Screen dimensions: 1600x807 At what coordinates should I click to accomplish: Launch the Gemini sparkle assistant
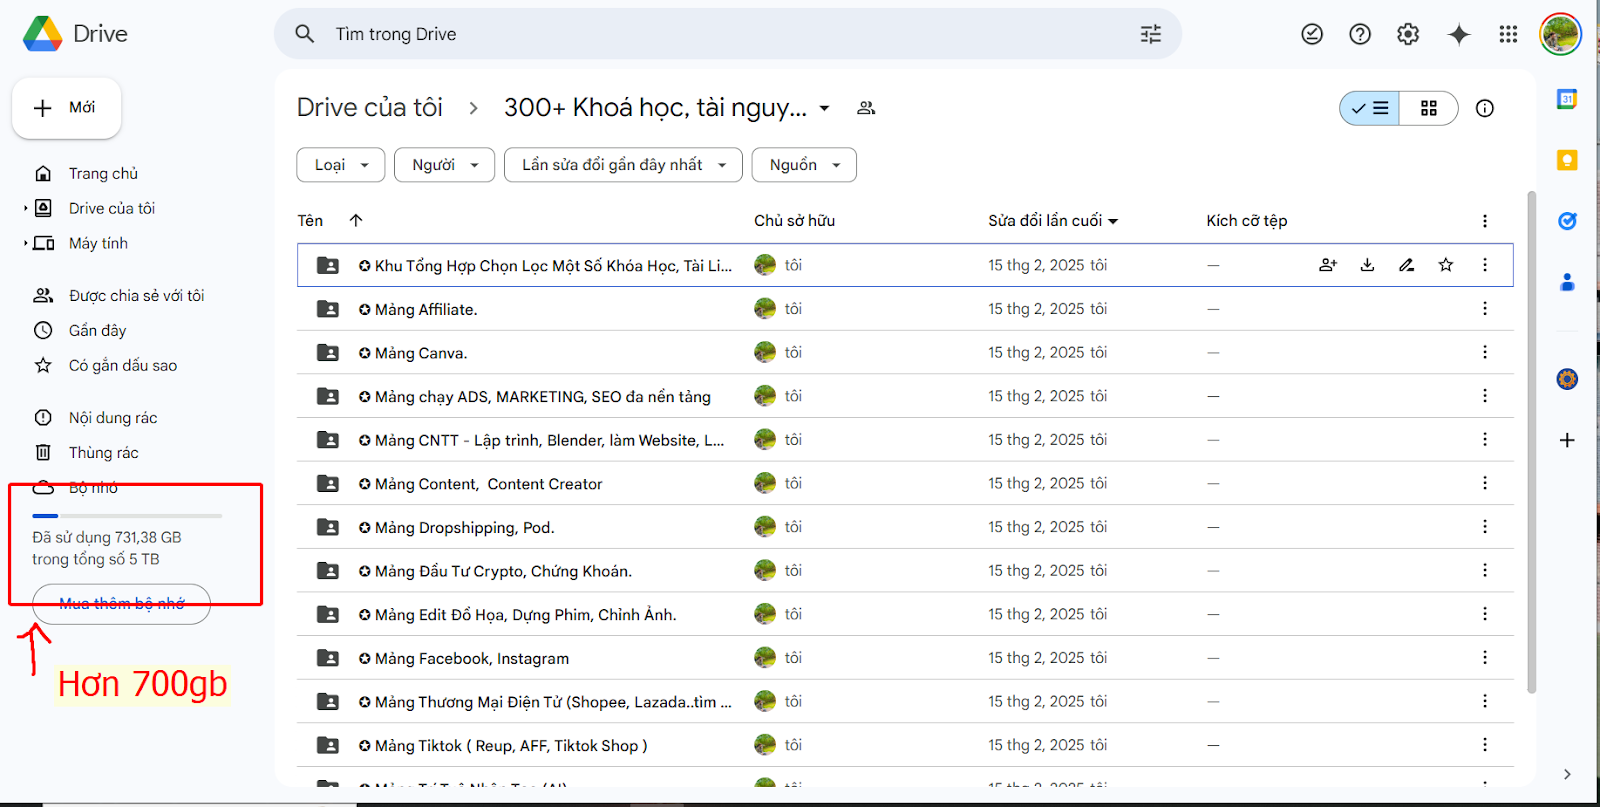pos(1459,34)
